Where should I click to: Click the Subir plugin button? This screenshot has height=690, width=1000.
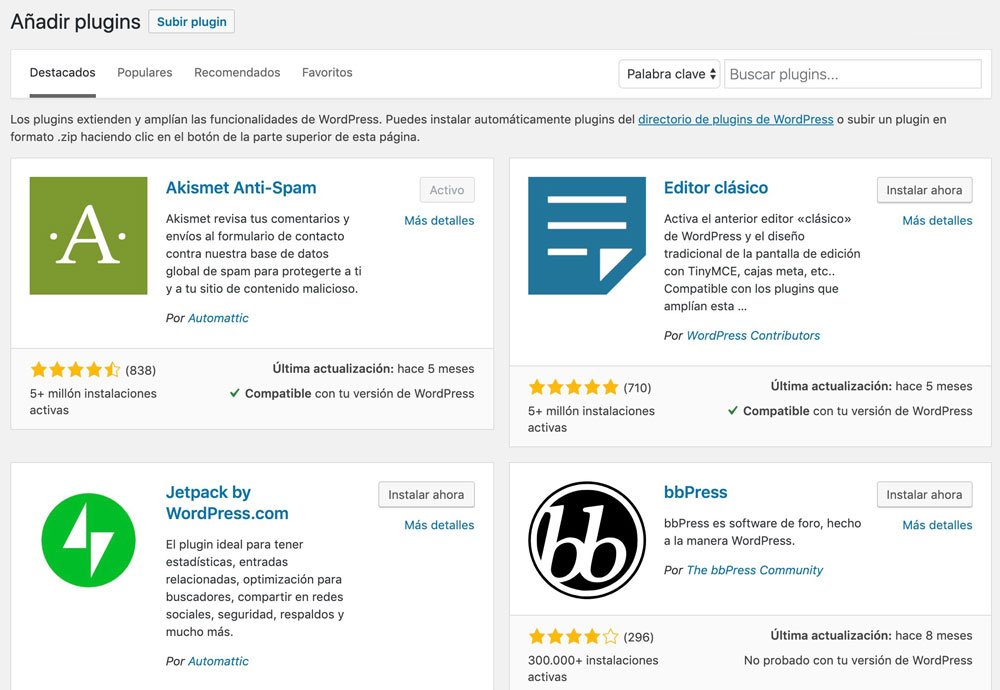click(x=191, y=22)
